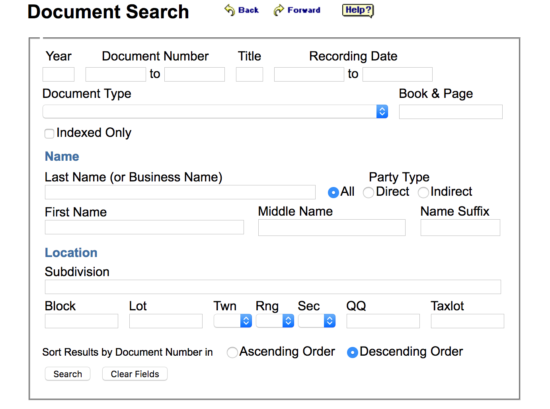
Task: Click the Search button
Action: [x=68, y=374]
